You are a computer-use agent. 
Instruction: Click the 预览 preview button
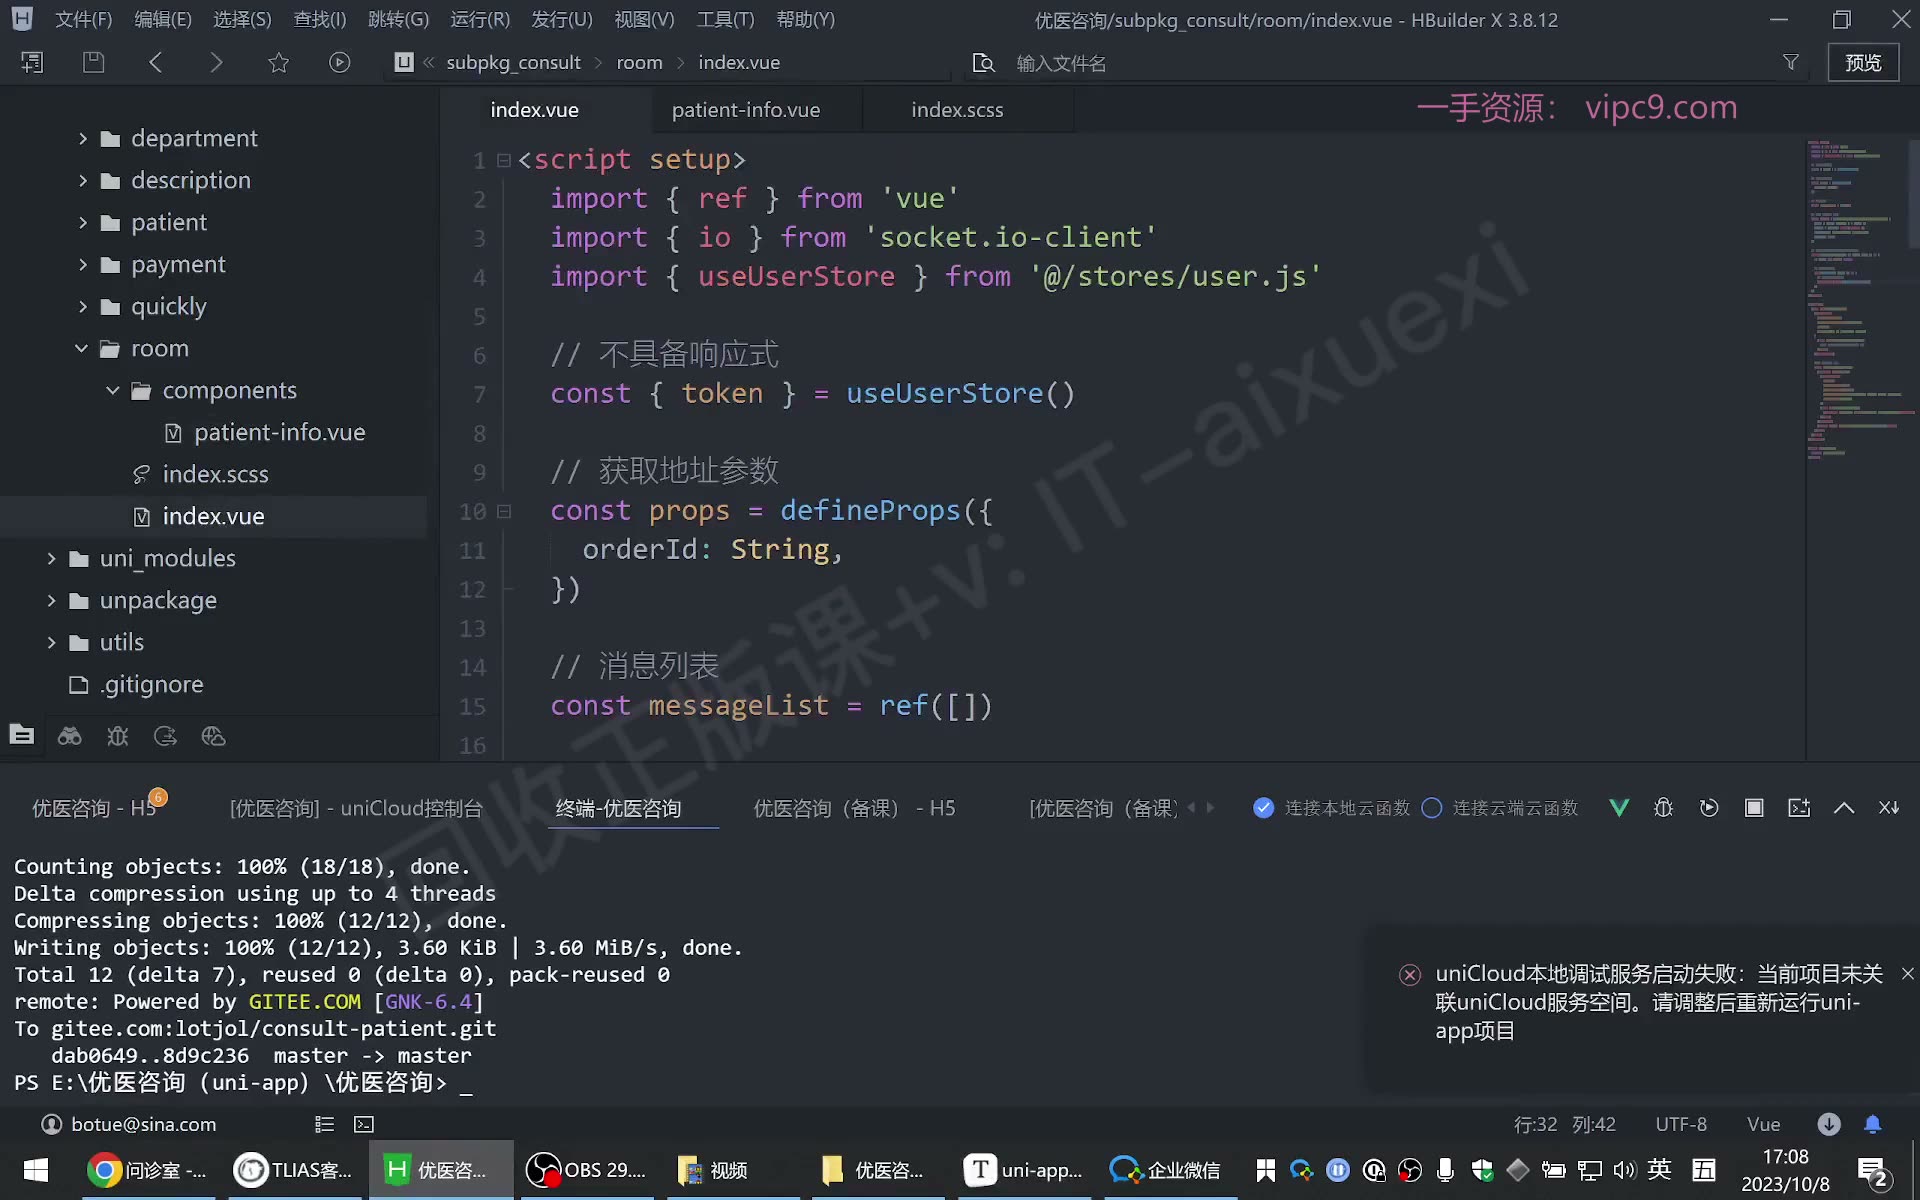1863,62
